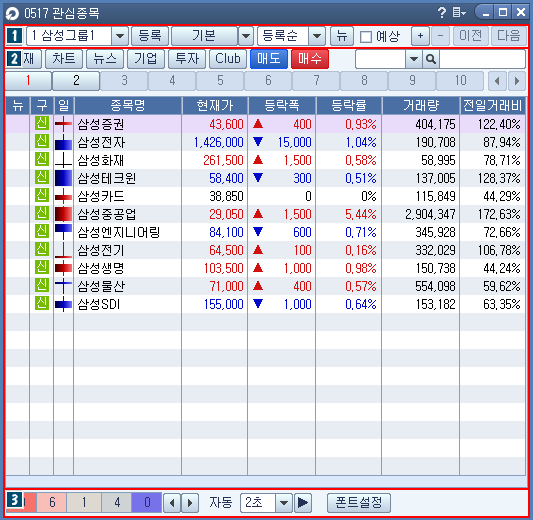This screenshot has width=533, height=520.
Task: Click the stock name search input field
Action: point(483,59)
